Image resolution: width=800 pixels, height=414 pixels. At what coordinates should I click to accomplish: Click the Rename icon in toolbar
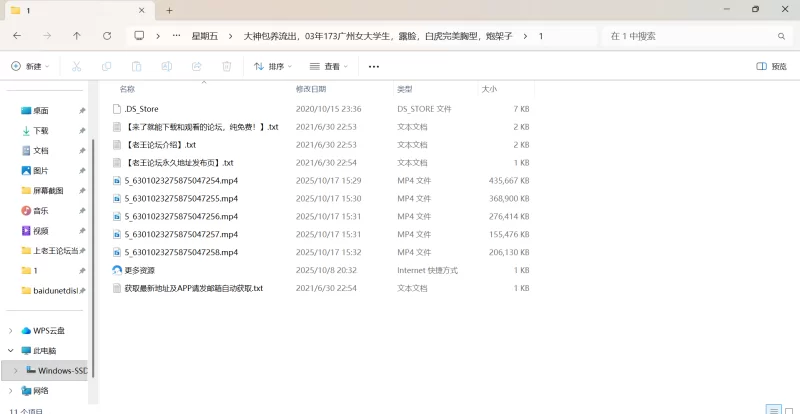(x=166, y=66)
